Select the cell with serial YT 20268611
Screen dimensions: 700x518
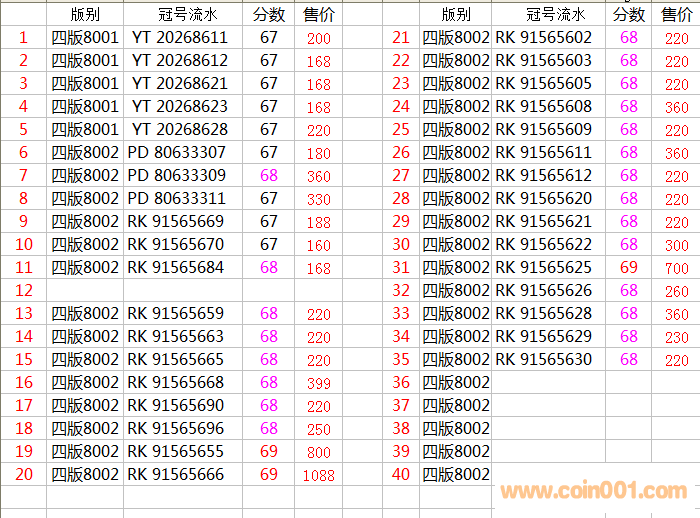[x=180, y=38]
